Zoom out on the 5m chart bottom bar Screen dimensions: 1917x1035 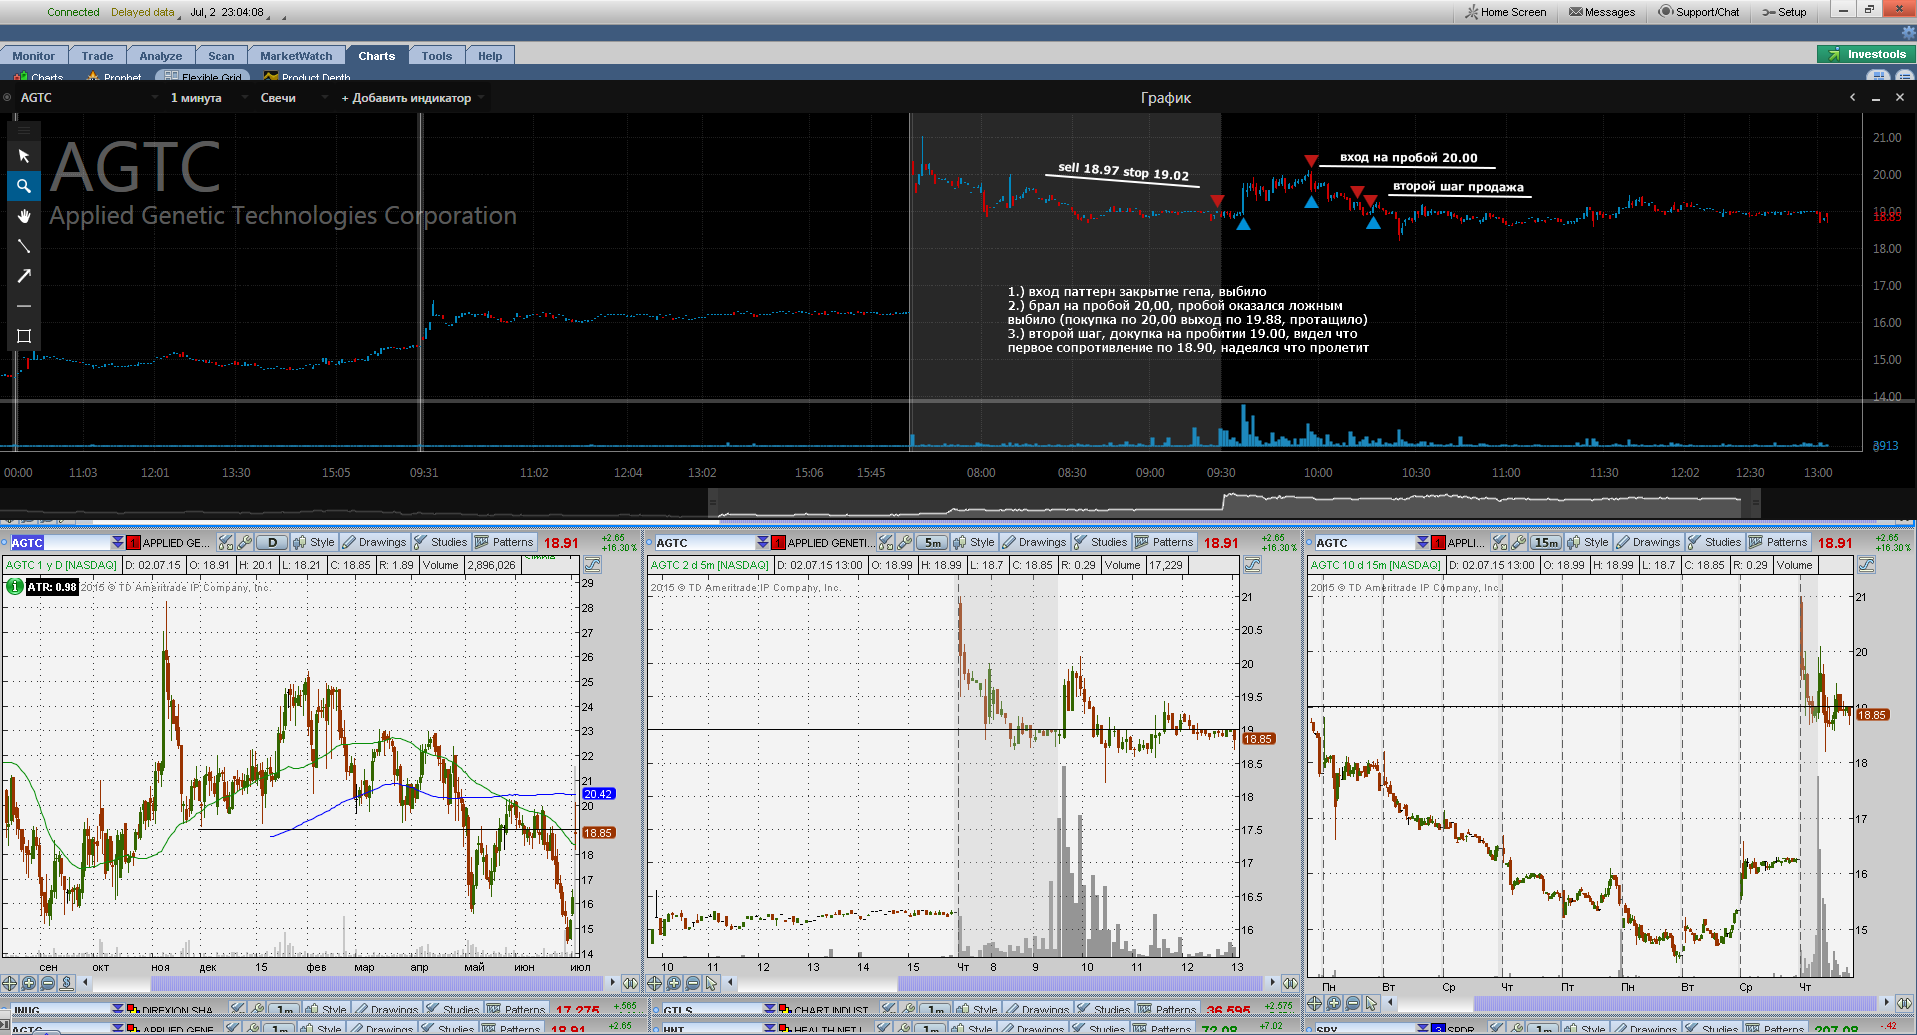pyautogui.click(x=693, y=983)
